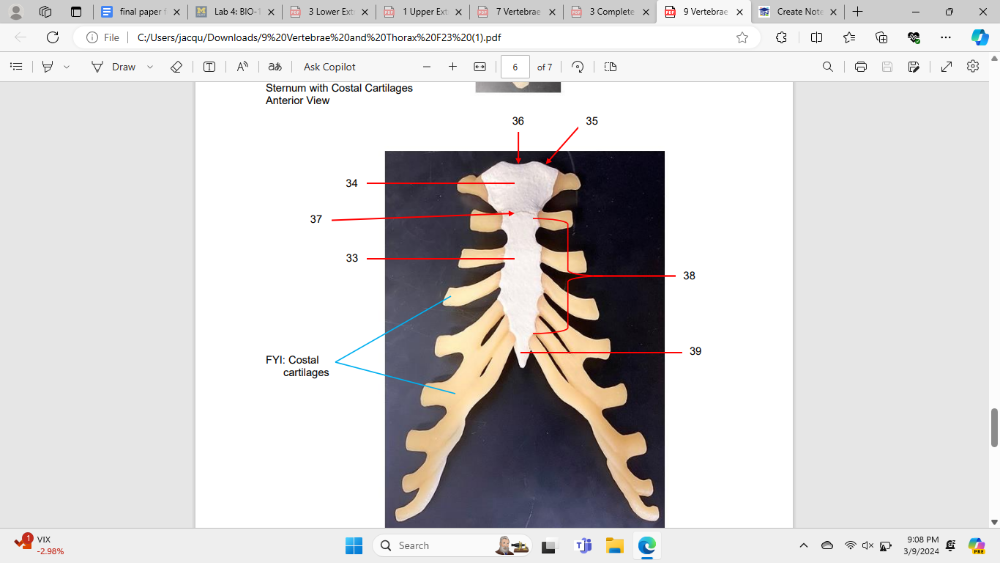Expand the Draw tool dropdown arrow
Viewport: 1000px width, 563px height.
(x=150, y=67)
